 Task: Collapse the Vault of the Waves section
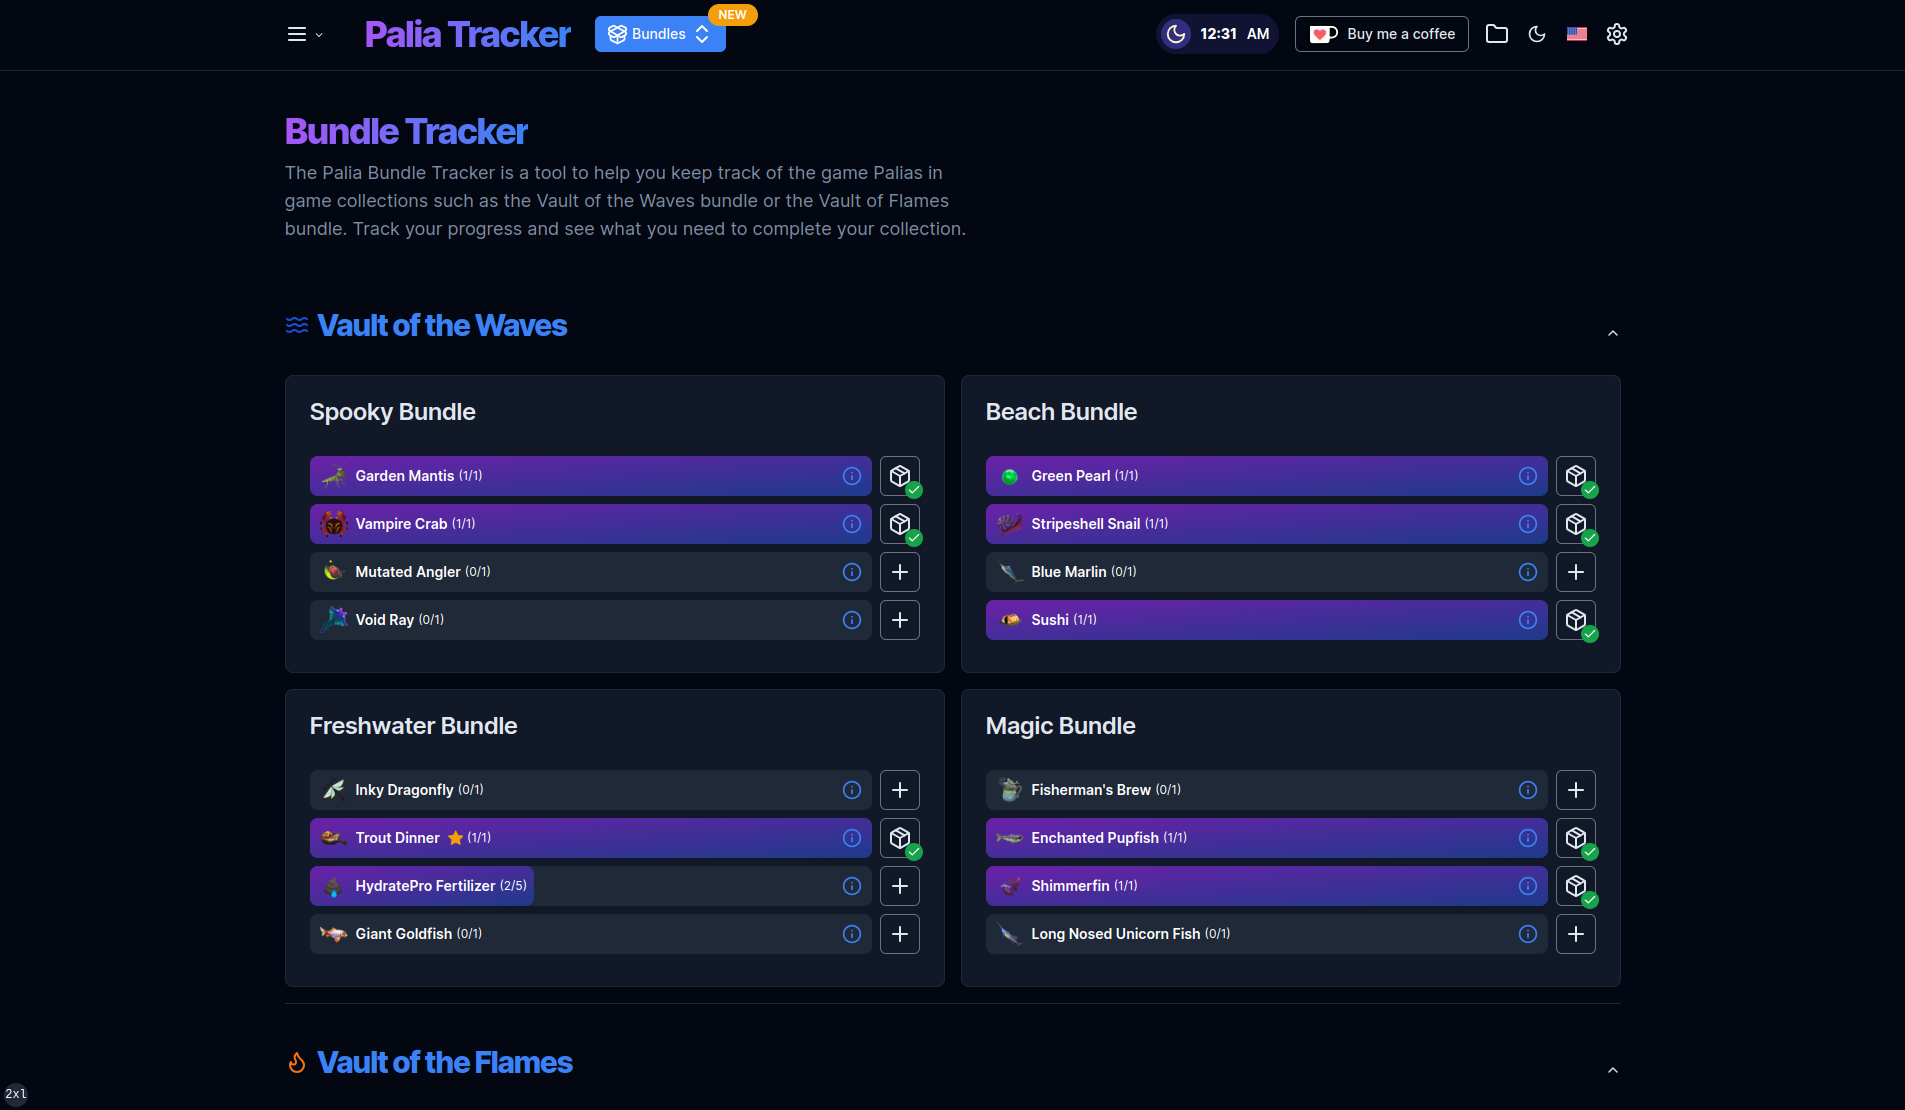(x=1611, y=332)
